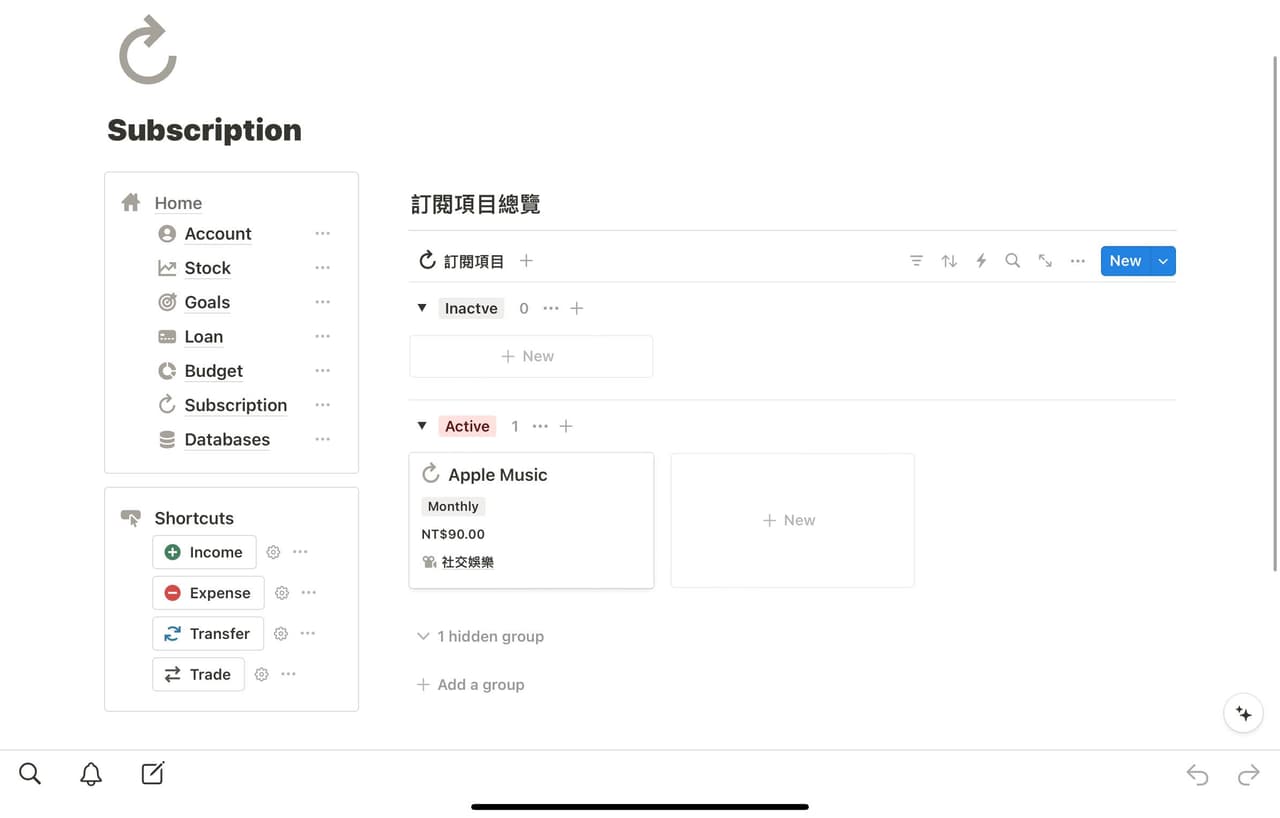Click the Notion AI sparkle button
Image resolution: width=1280 pixels, height=818 pixels.
pyautogui.click(x=1242, y=713)
